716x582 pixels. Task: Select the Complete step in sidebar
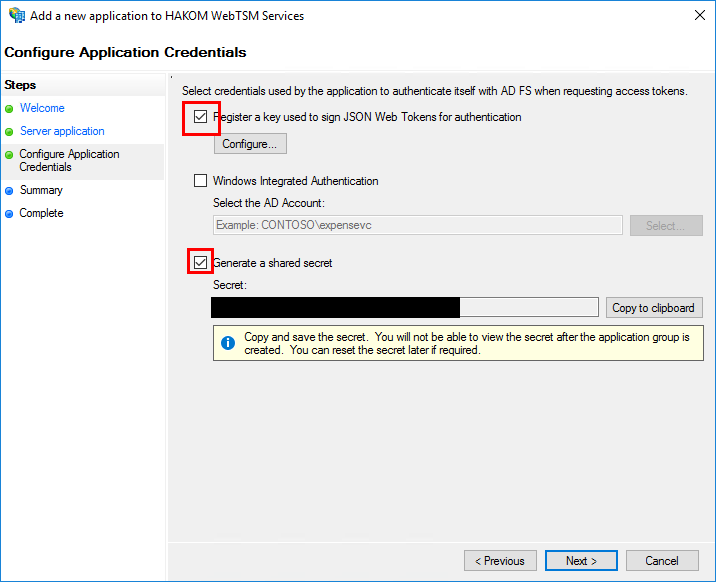(41, 213)
